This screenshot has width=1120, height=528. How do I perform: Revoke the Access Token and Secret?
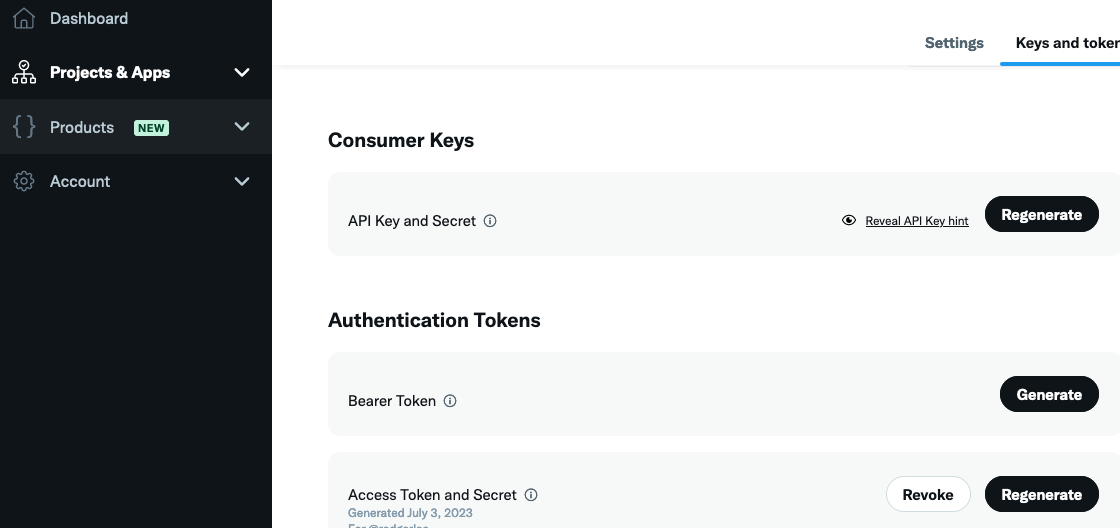point(928,495)
